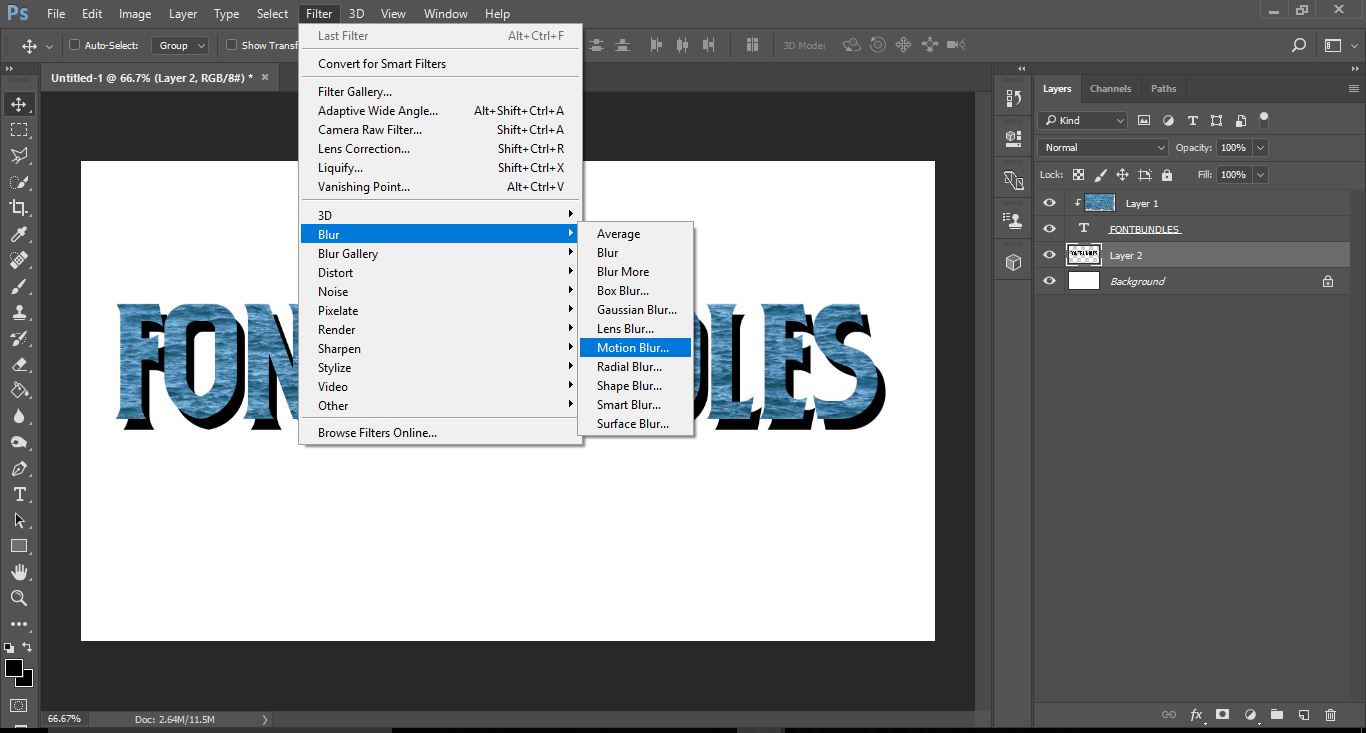Image resolution: width=1366 pixels, height=733 pixels.
Task: Open the Normal blend mode dropdown
Action: [1103, 147]
